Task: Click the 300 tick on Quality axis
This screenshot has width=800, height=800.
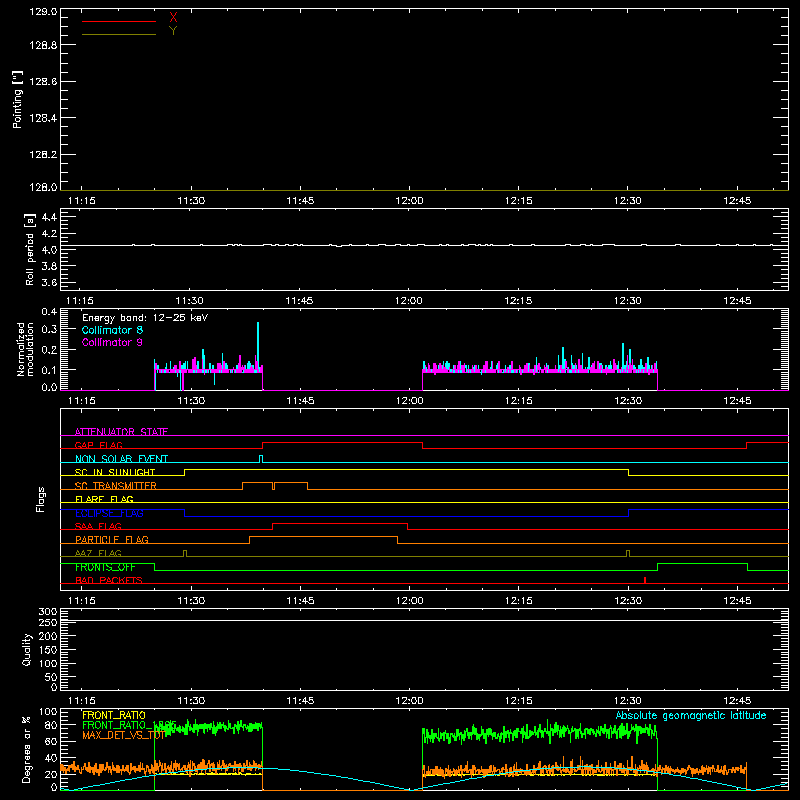Action: pyautogui.click(x=48, y=612)
